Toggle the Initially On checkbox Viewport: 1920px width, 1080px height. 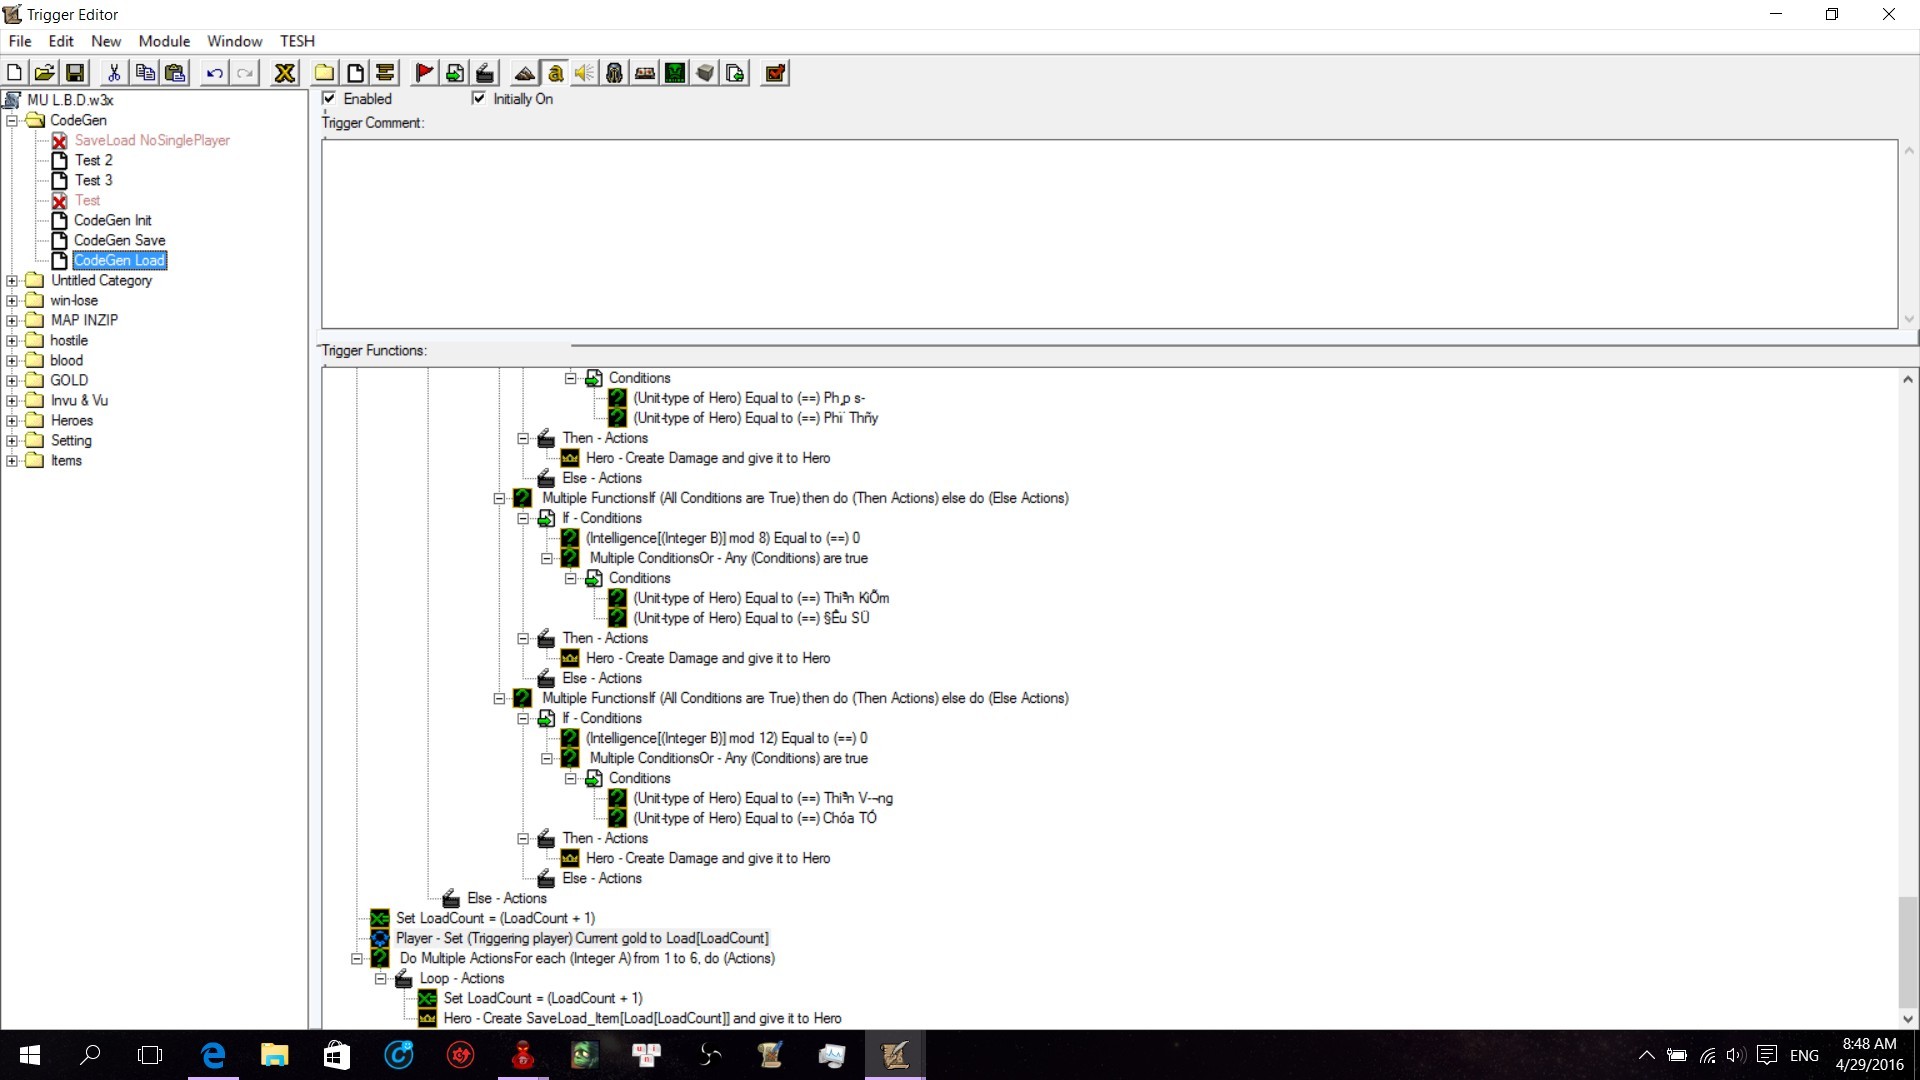click(x=479, y=98)
